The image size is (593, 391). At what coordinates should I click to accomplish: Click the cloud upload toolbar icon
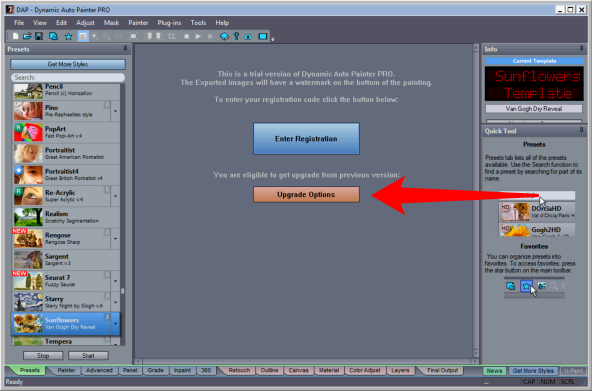[x=248, y=36]
